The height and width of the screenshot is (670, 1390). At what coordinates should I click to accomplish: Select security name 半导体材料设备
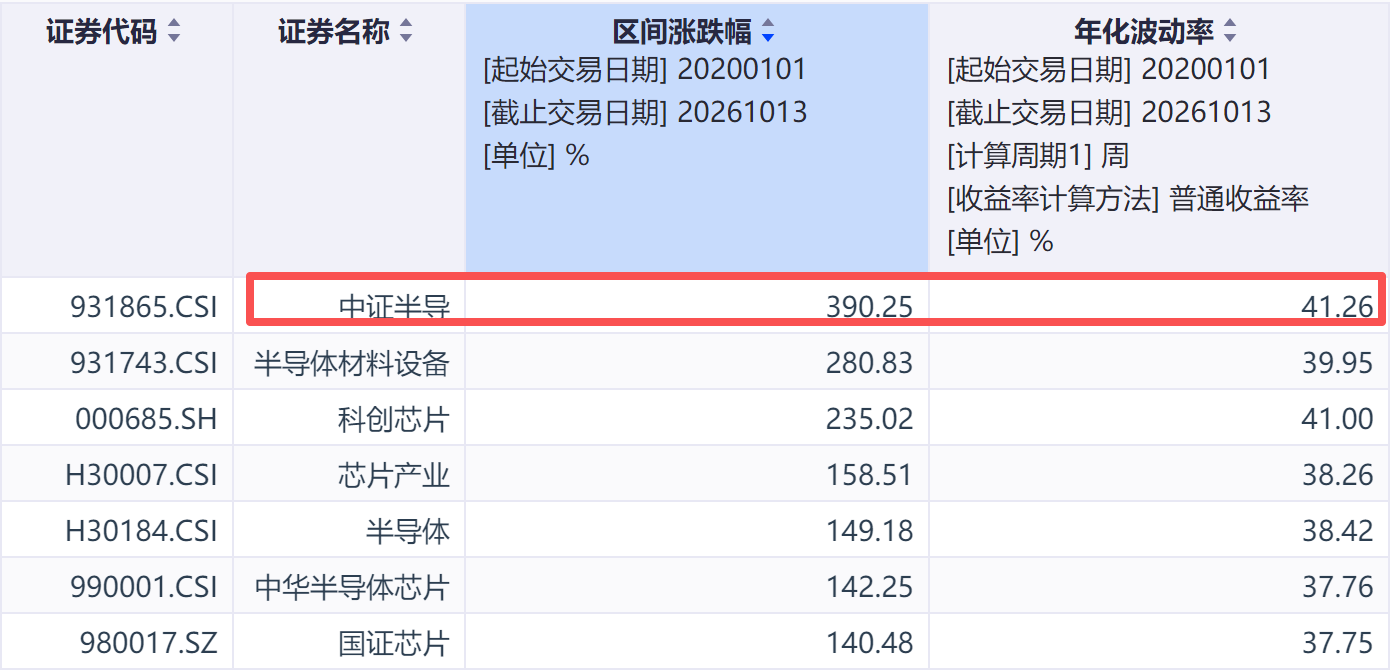coord(352,363)
